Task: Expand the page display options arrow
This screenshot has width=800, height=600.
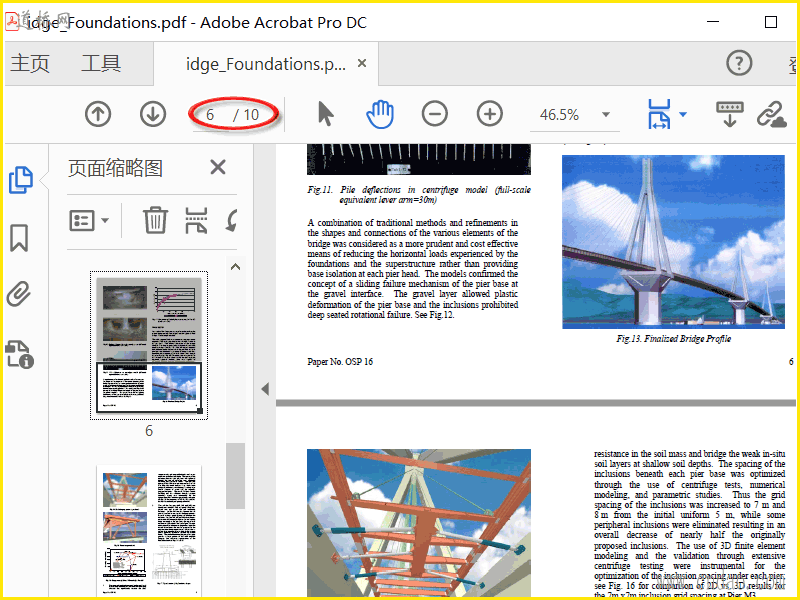Action: click(684, 114)
